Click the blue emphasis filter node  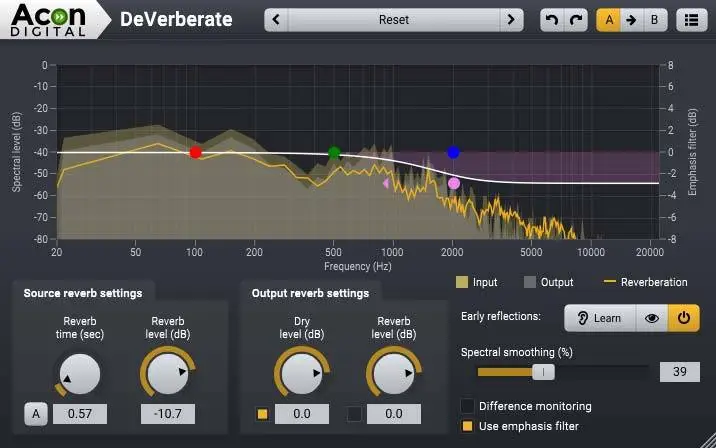click(453, 153)
